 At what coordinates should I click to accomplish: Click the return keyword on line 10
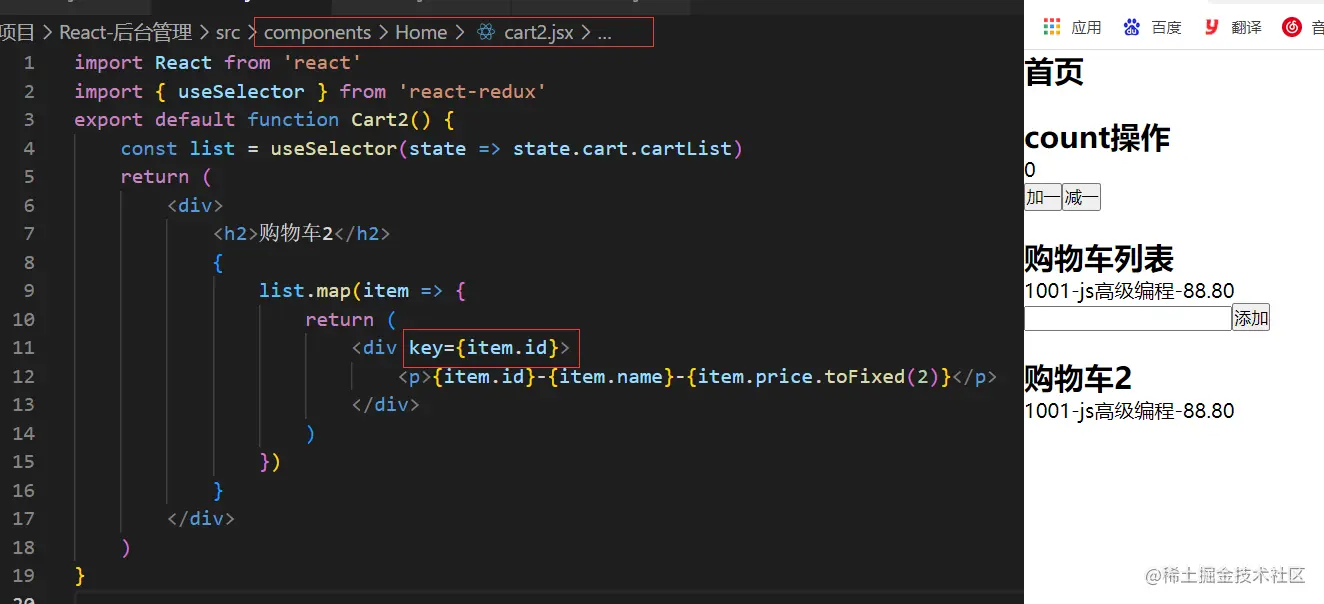(x=339, y=319)
